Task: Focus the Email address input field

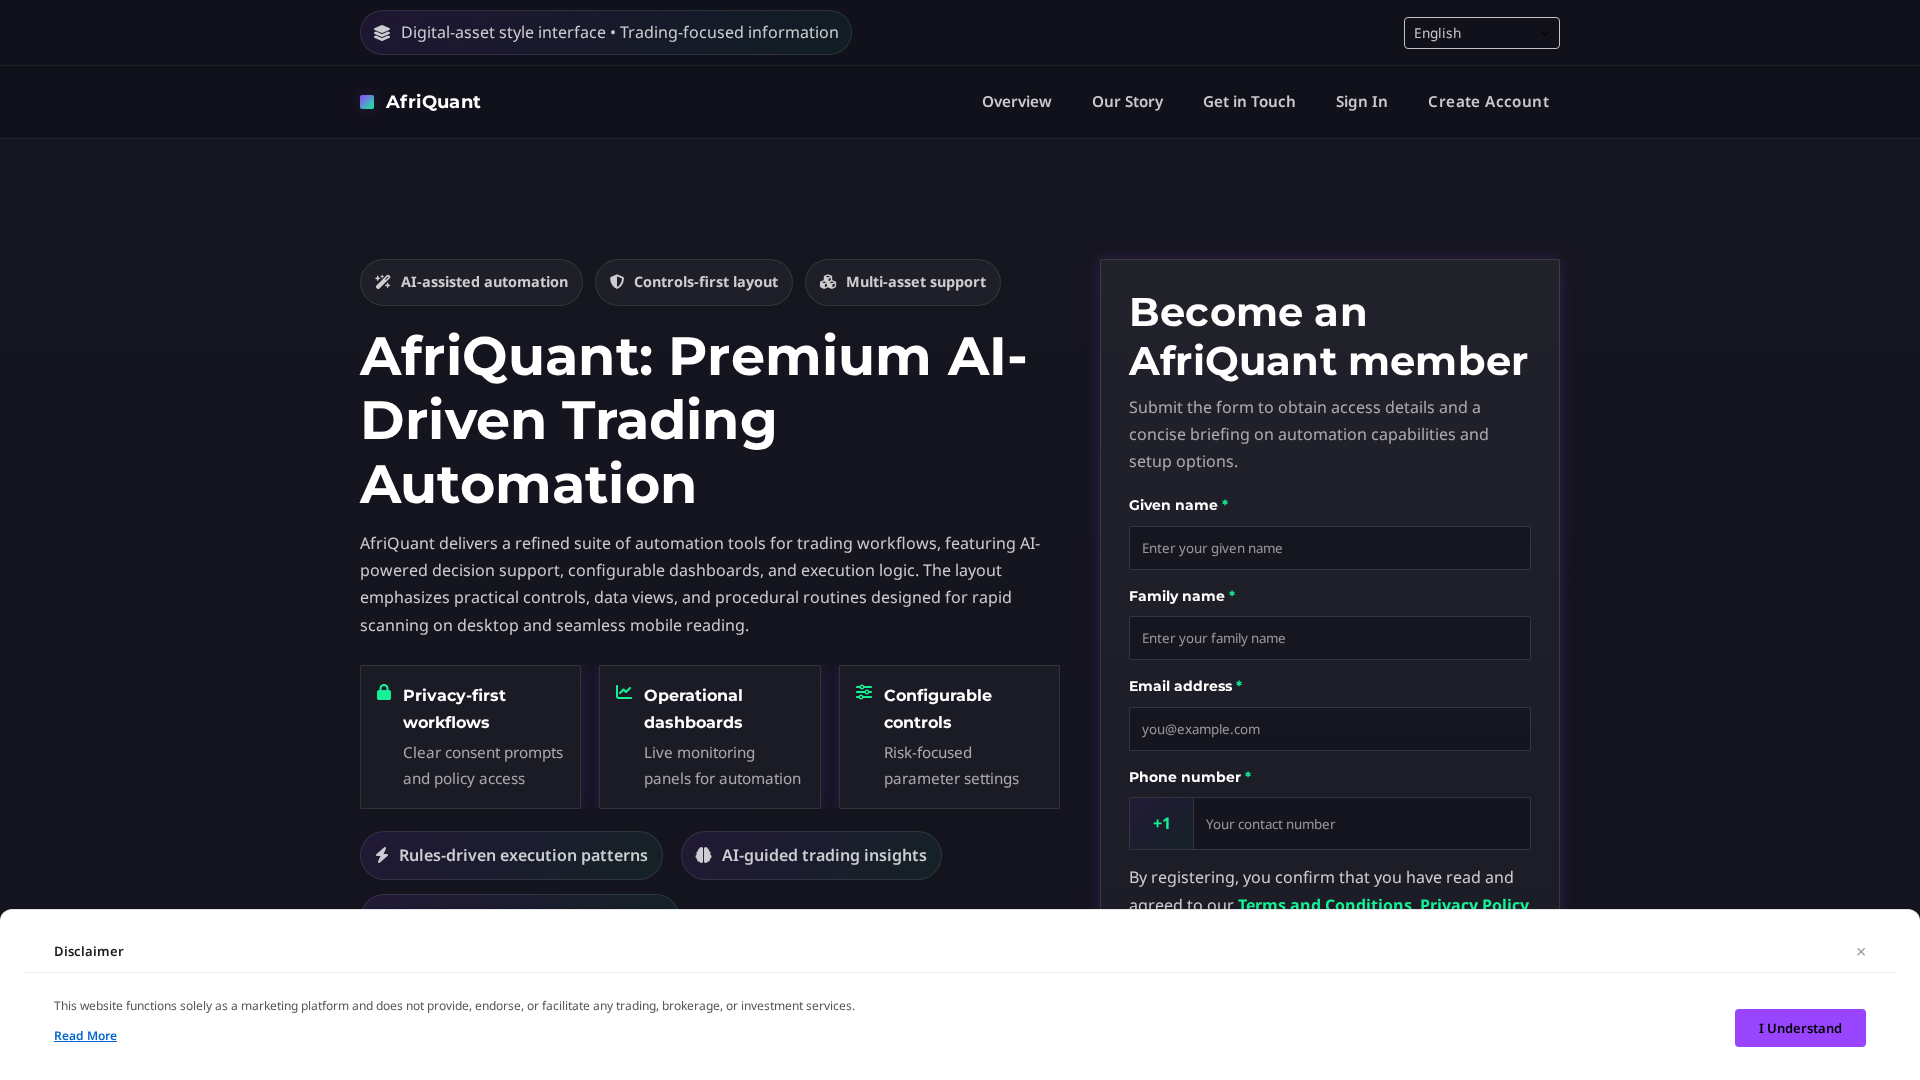Action: [x=1330, y=729]
